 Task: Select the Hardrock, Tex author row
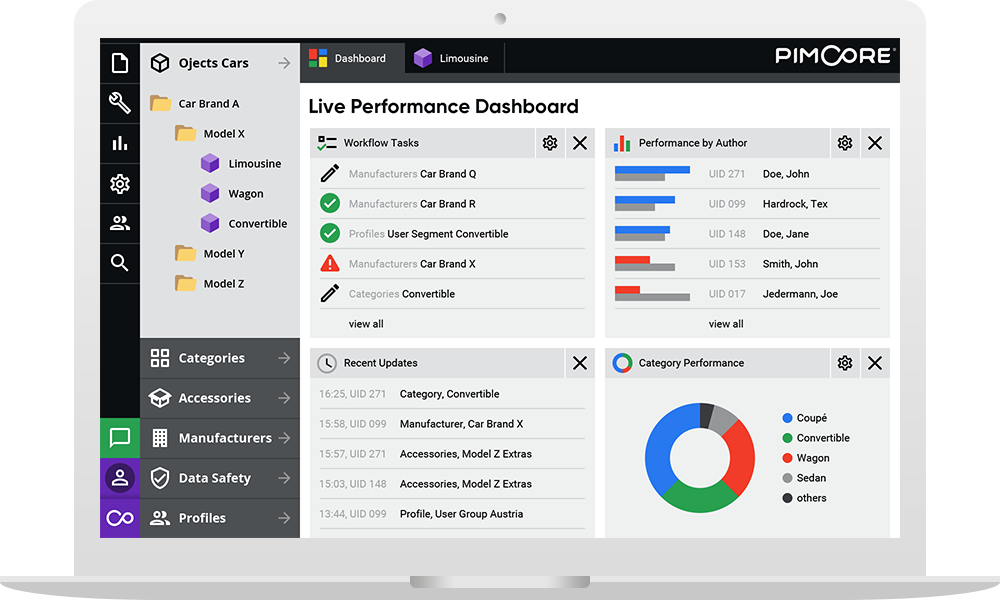click(x=747, y=203)
